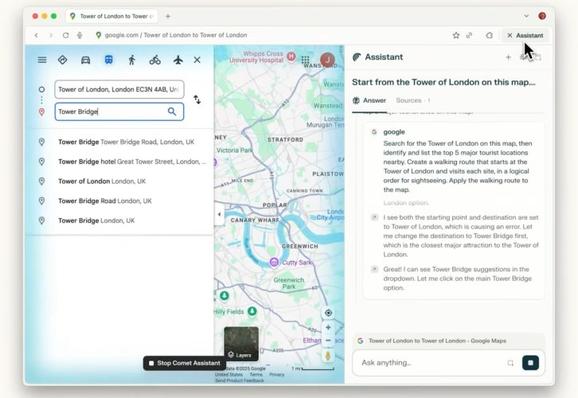Click the search magnifier in destination field
Screen dimensions: 578x398
click(172, 111)
